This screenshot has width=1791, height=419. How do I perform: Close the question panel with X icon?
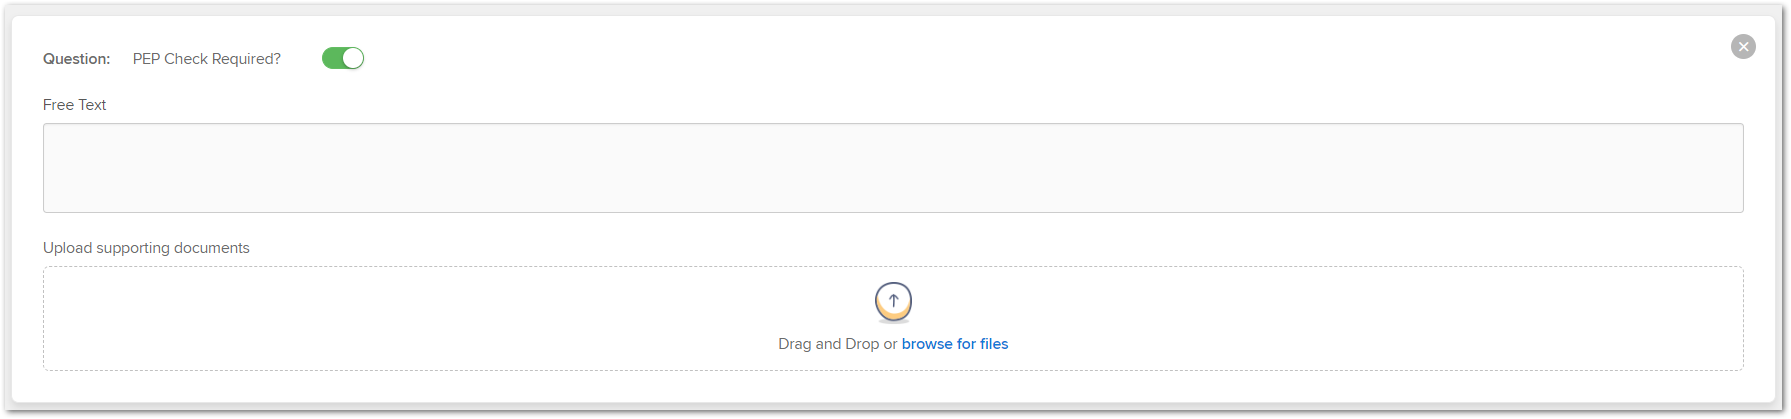pyautogui.click(x=1743, y=47)
